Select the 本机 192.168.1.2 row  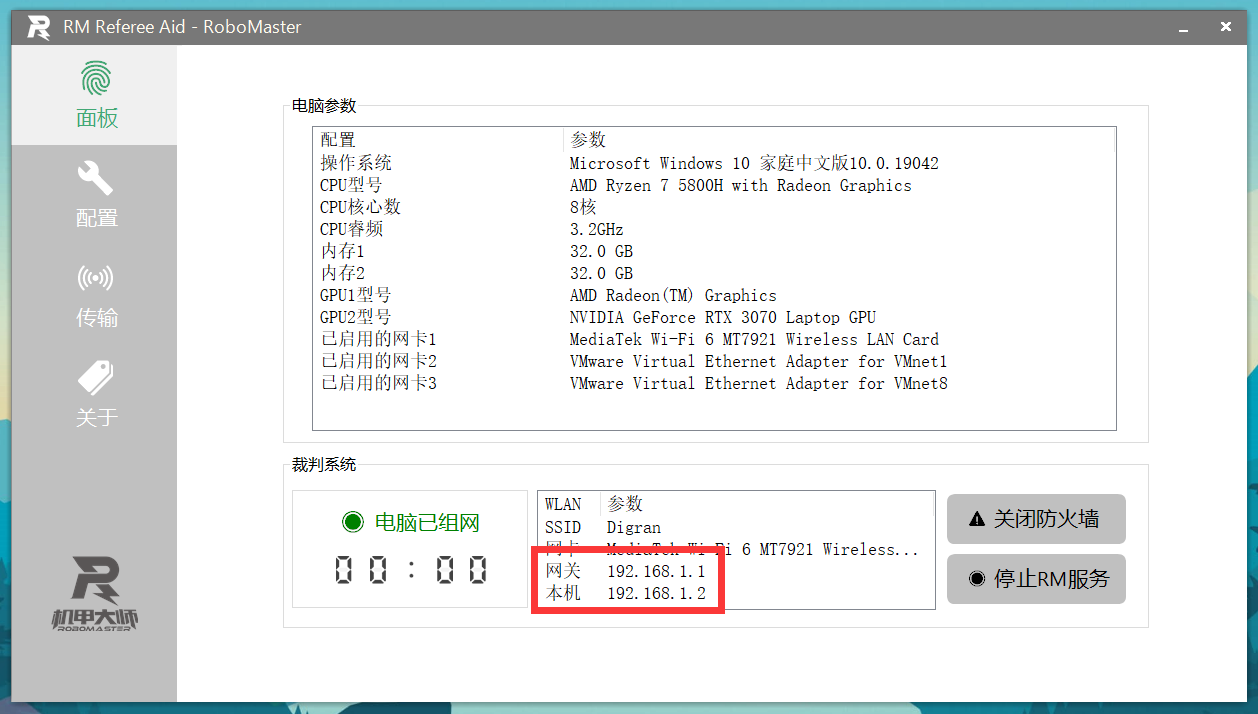click(x=736, y=593)
